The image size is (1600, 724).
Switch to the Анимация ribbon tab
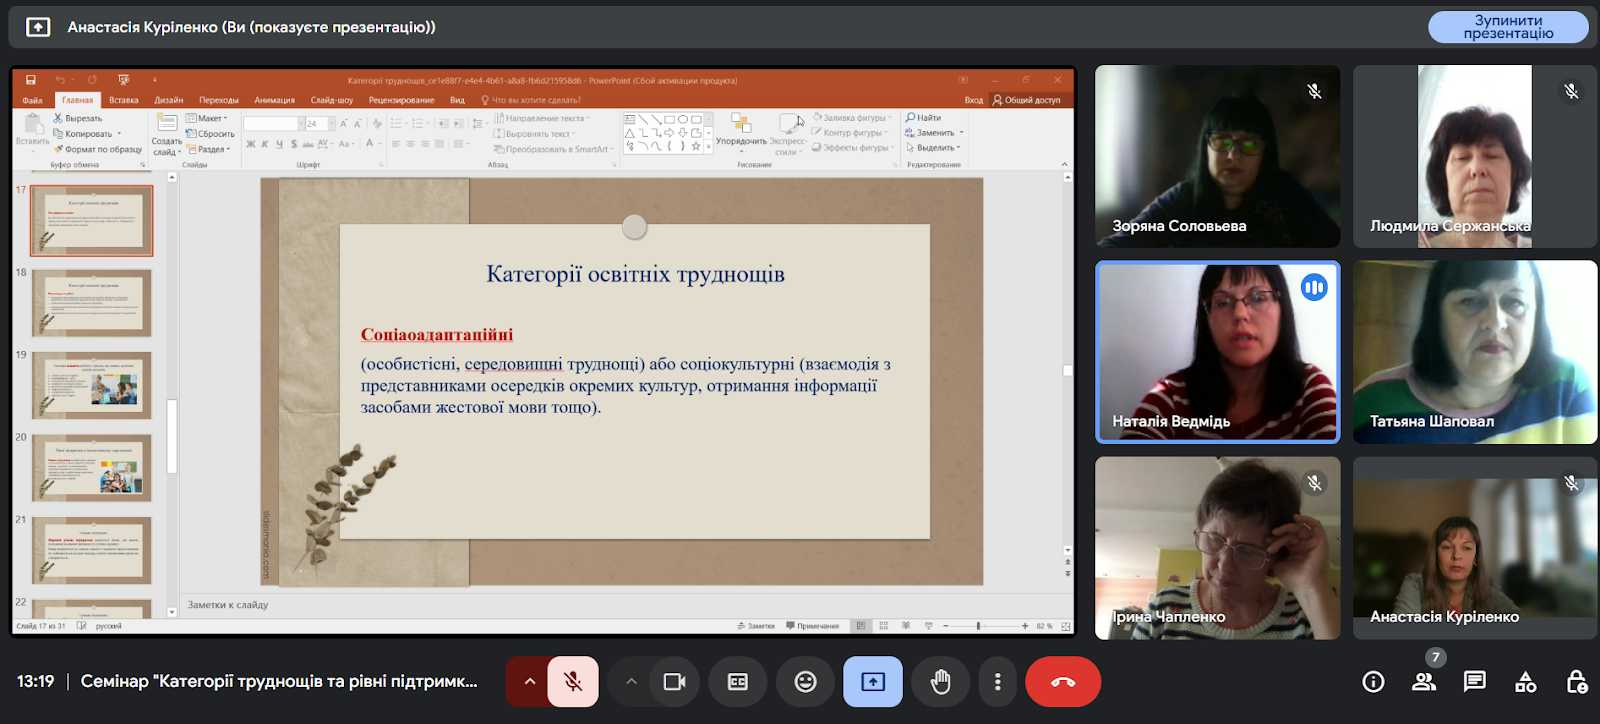pos(275,100)
